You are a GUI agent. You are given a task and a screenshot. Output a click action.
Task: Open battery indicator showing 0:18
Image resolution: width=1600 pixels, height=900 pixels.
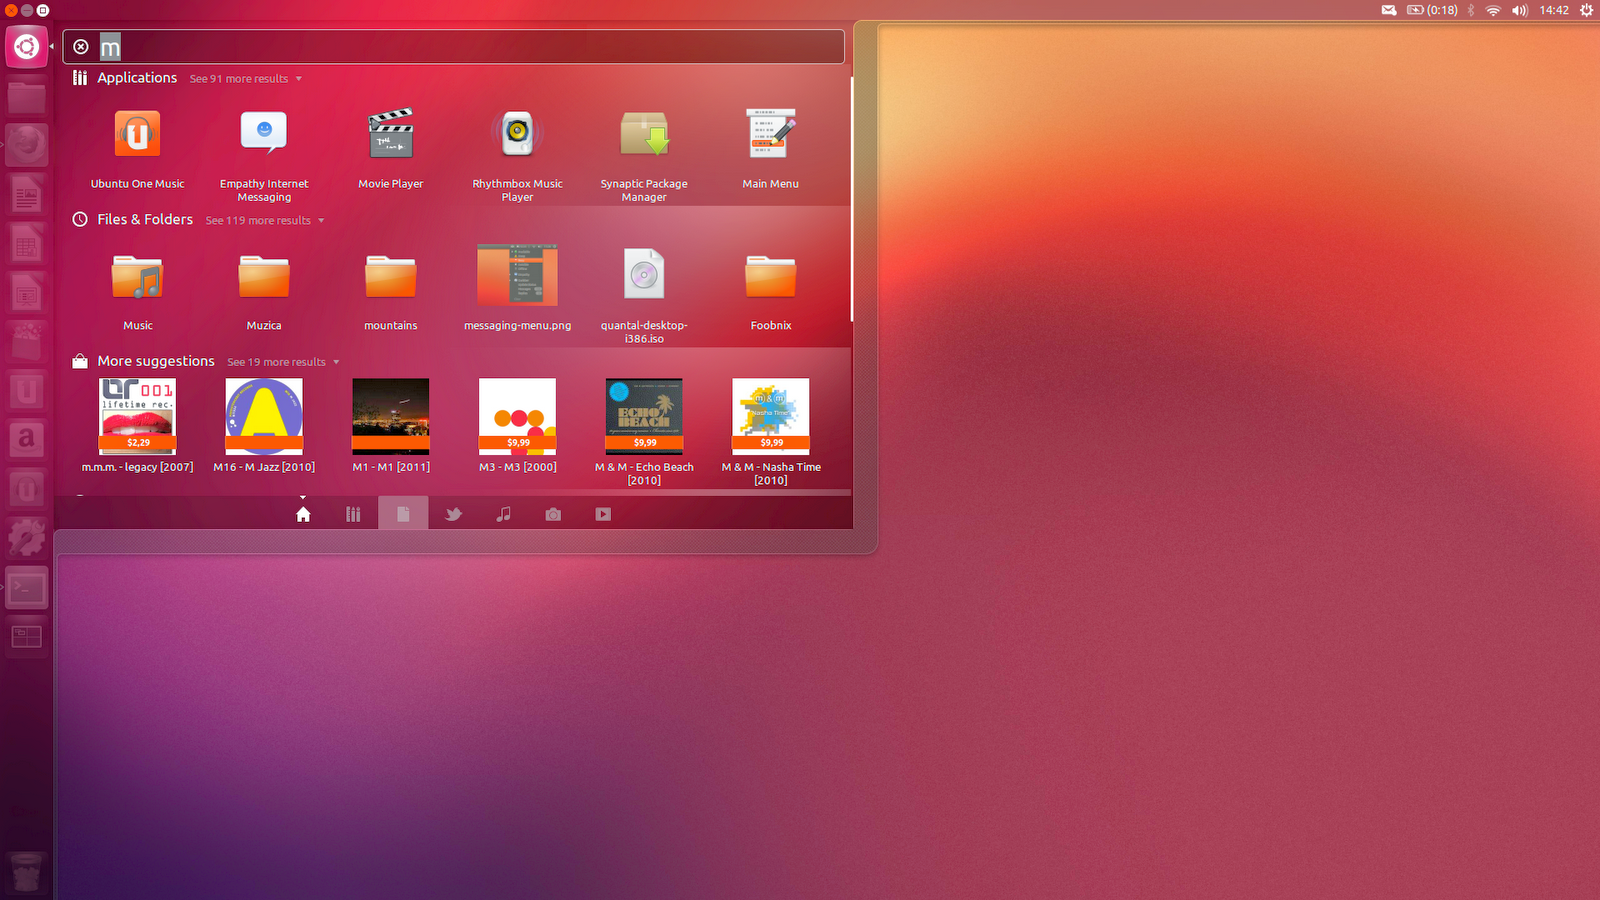1432,10
